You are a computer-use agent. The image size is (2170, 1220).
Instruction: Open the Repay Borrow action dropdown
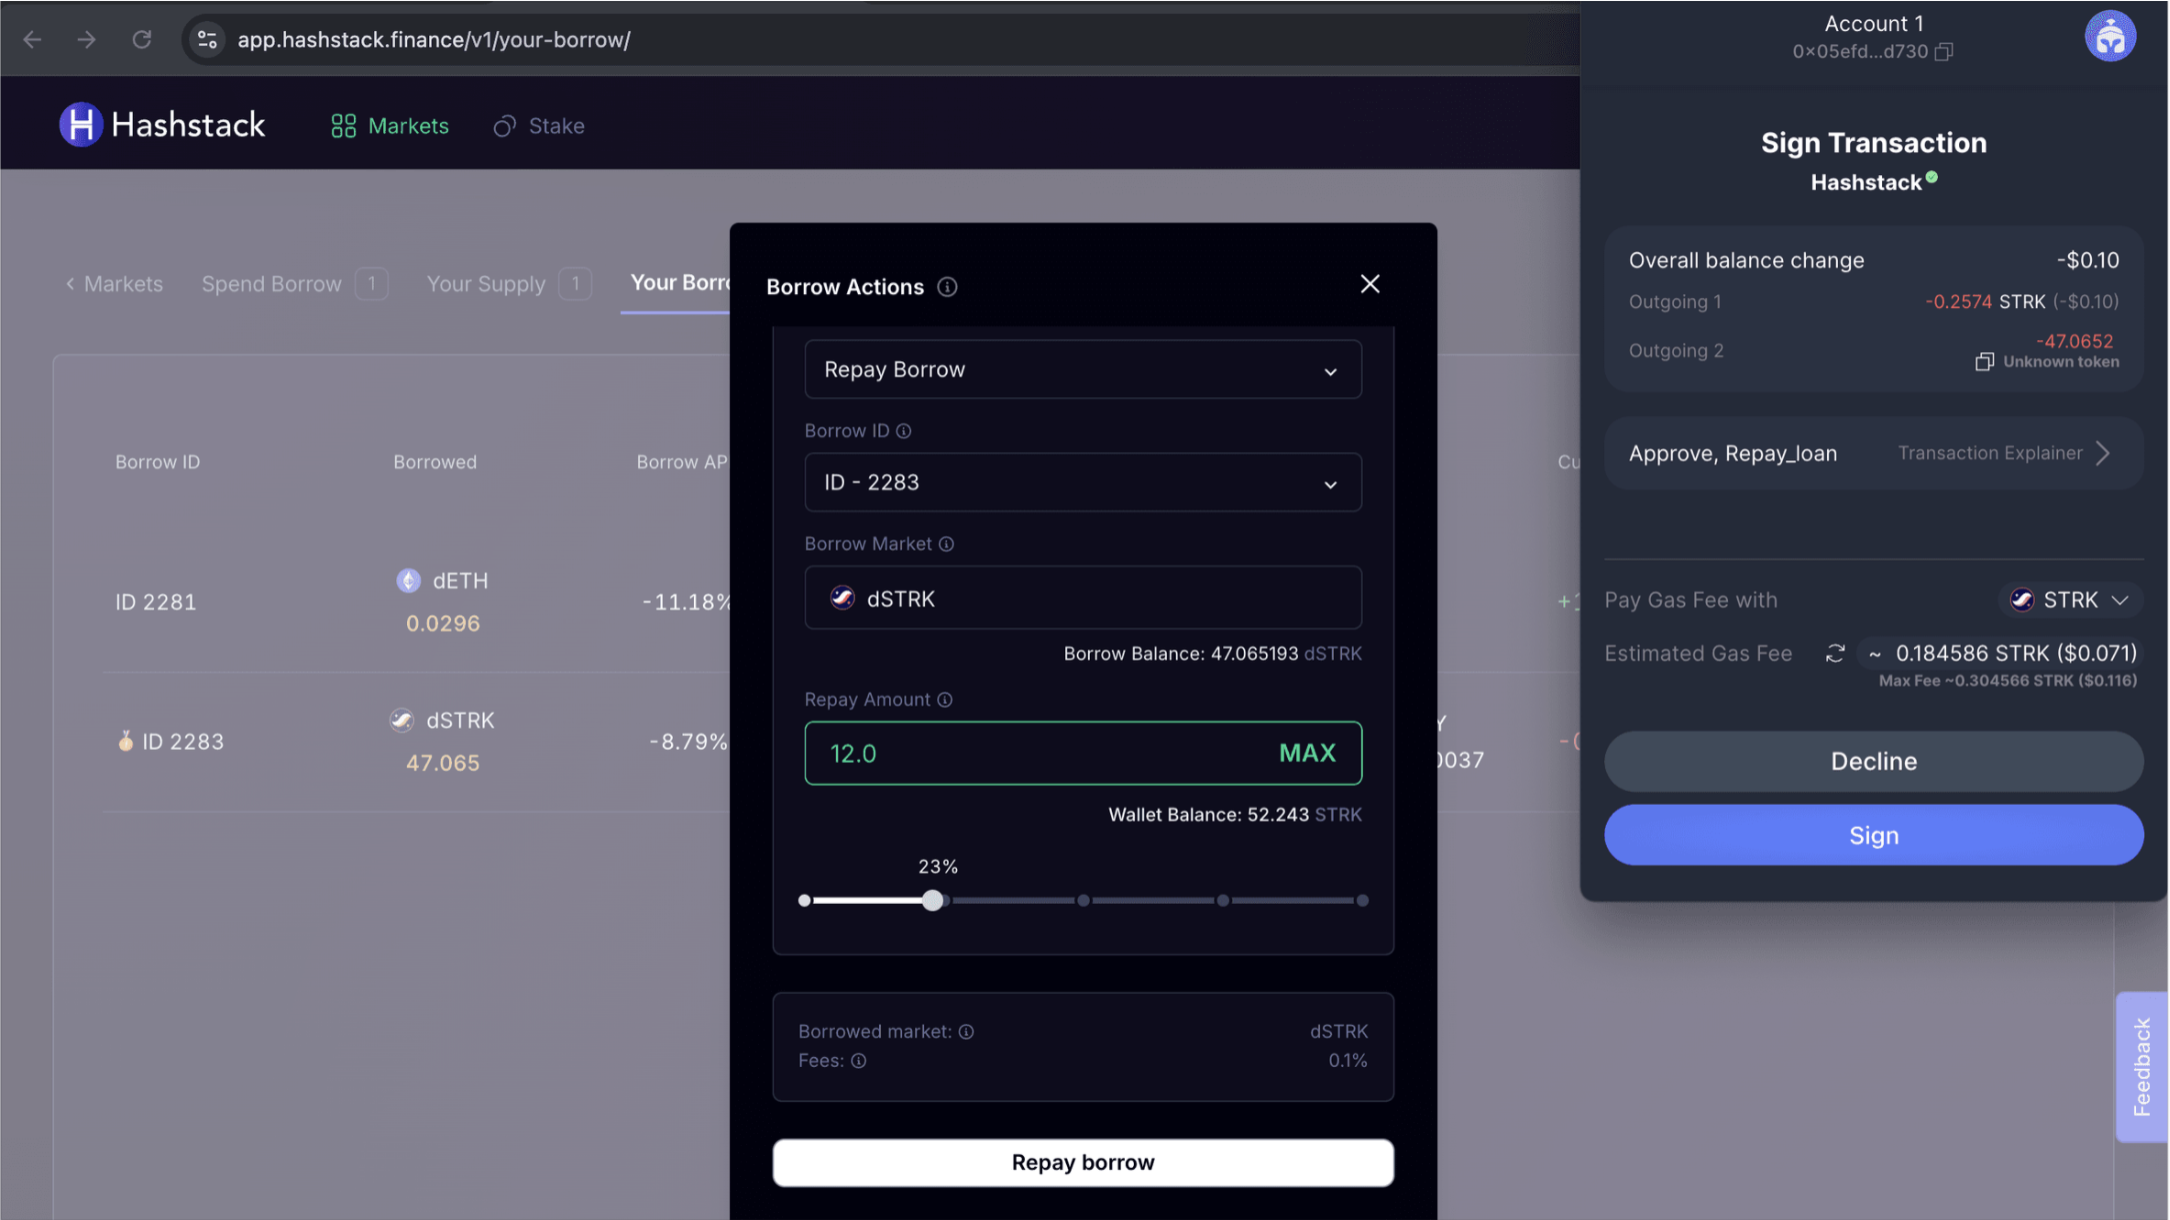[1082, 370]
